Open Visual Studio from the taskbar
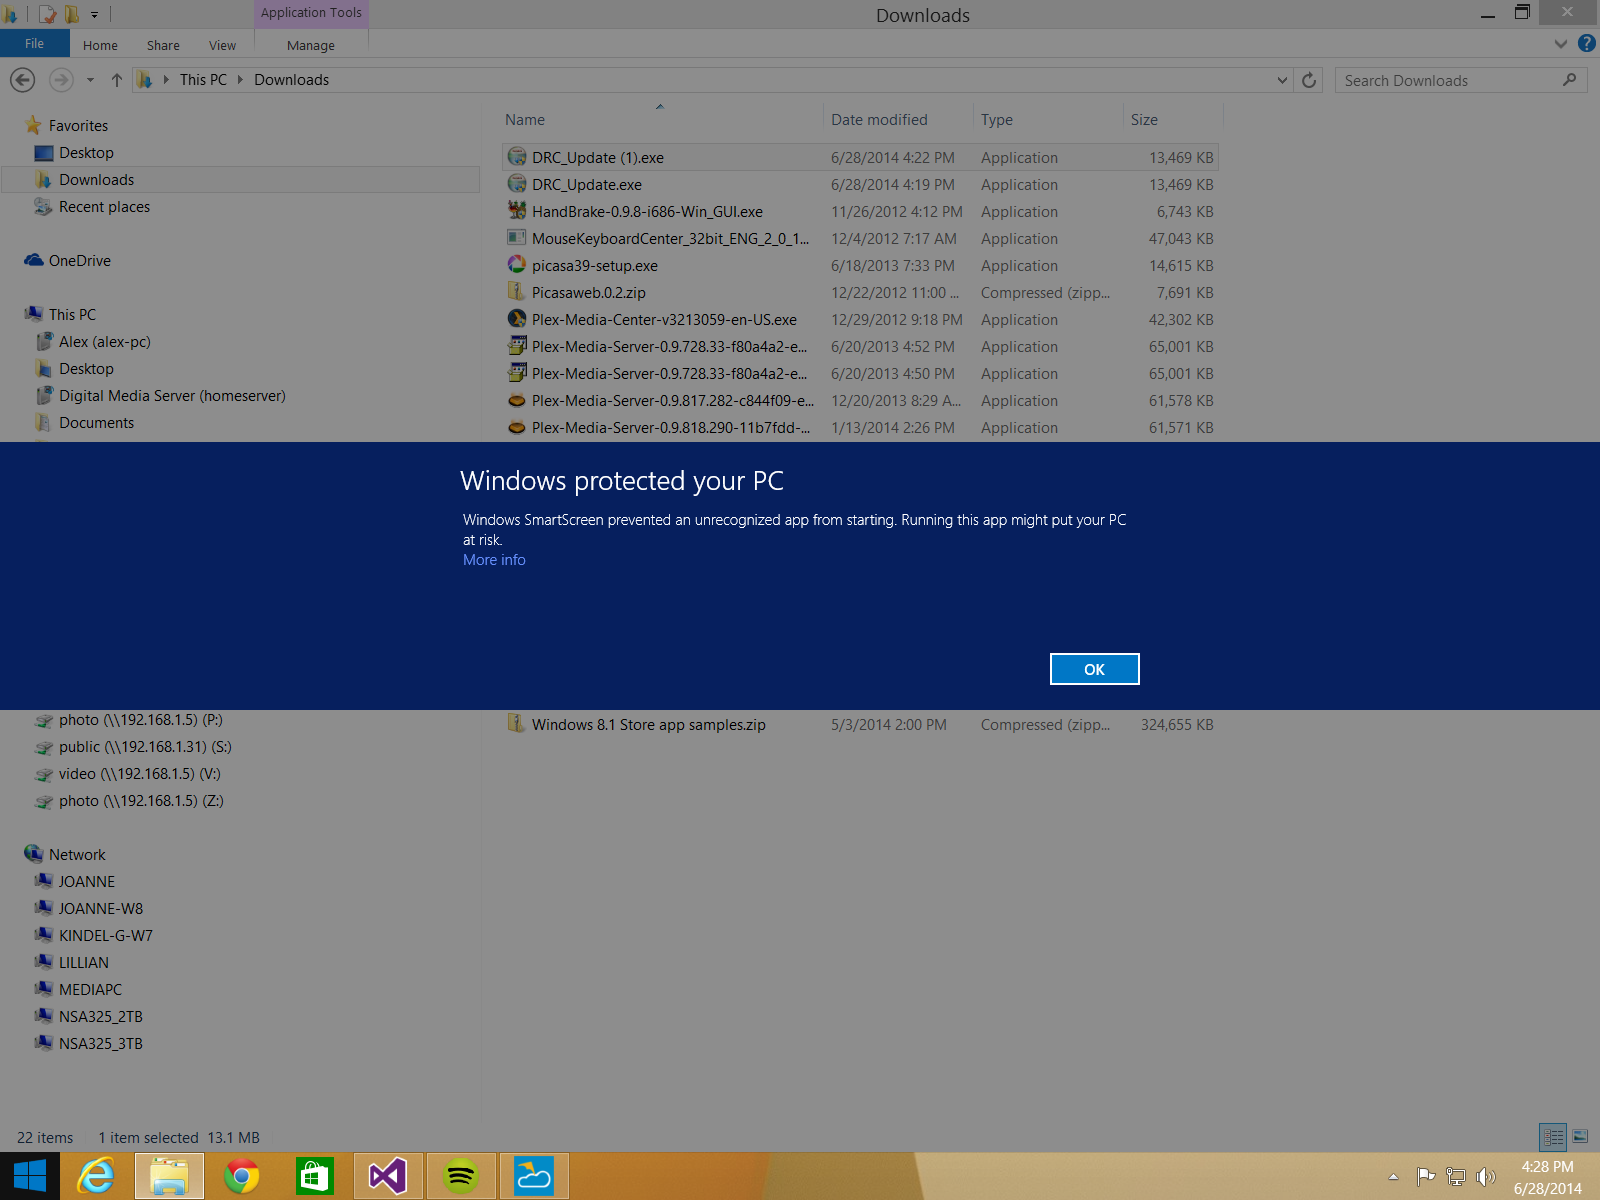 tap(388, 1176)
